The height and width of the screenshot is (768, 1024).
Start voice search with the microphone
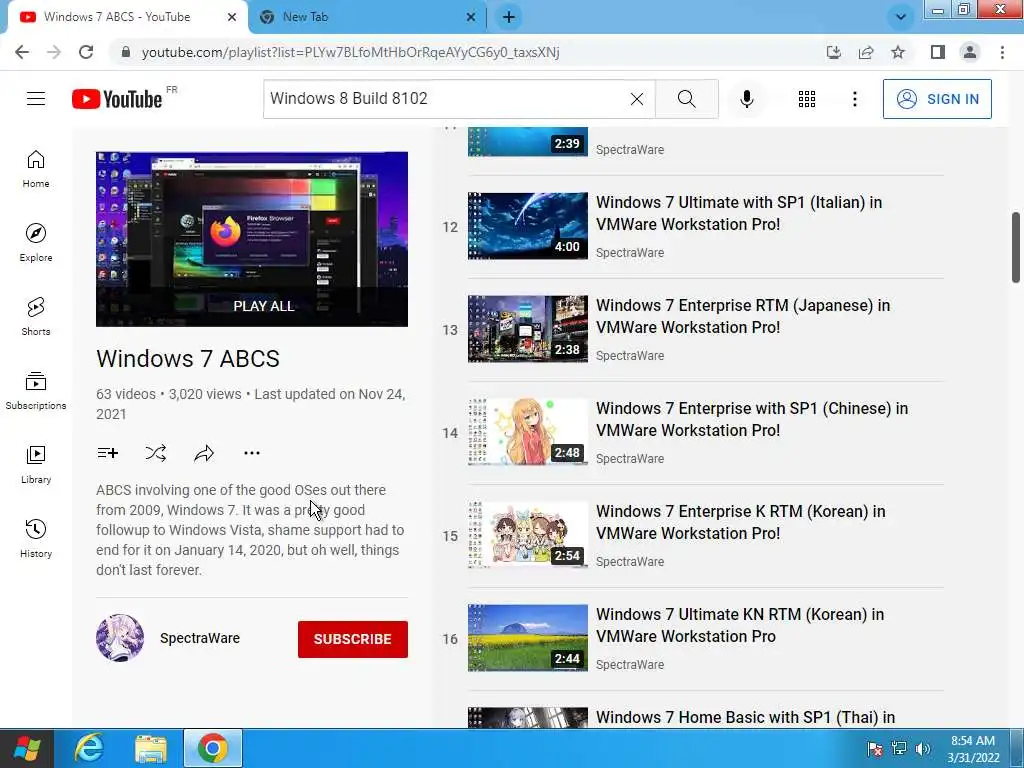click(746, 99)
